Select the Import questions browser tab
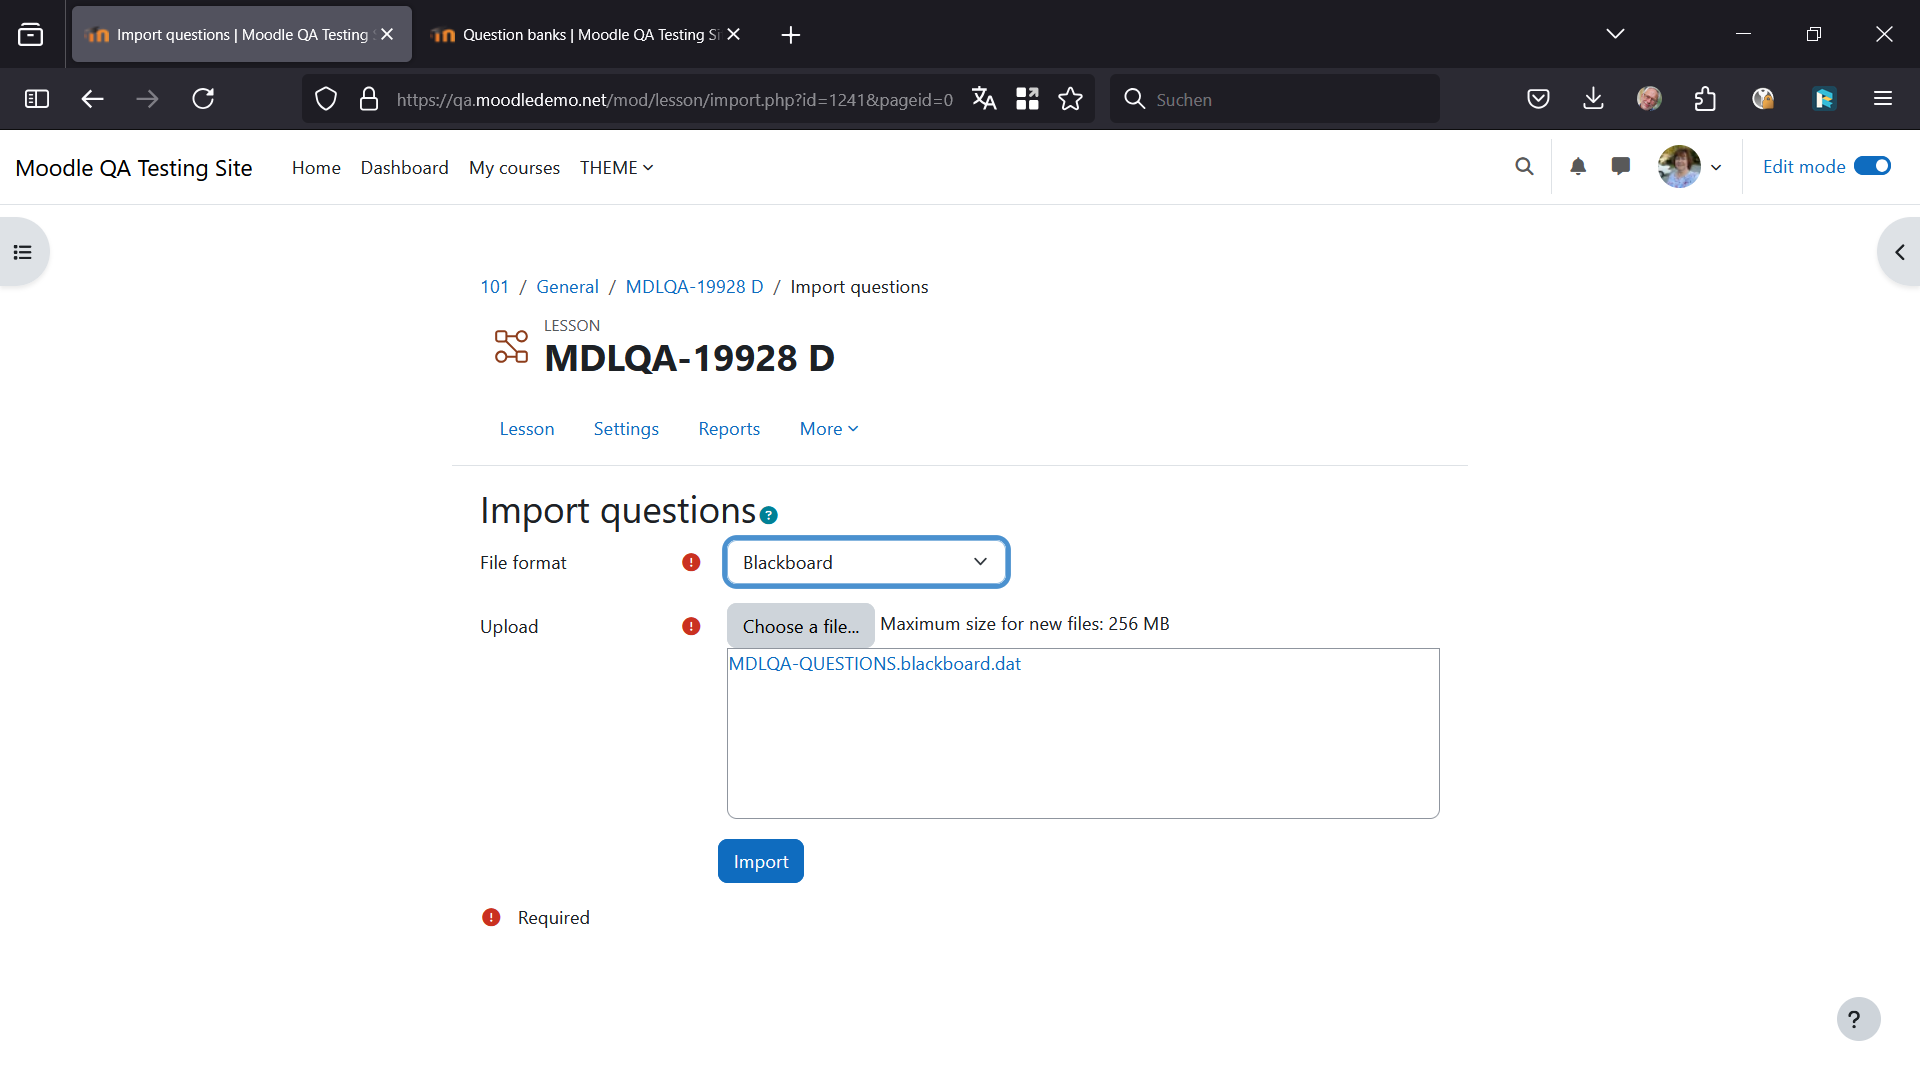 (x=242, y=35)
